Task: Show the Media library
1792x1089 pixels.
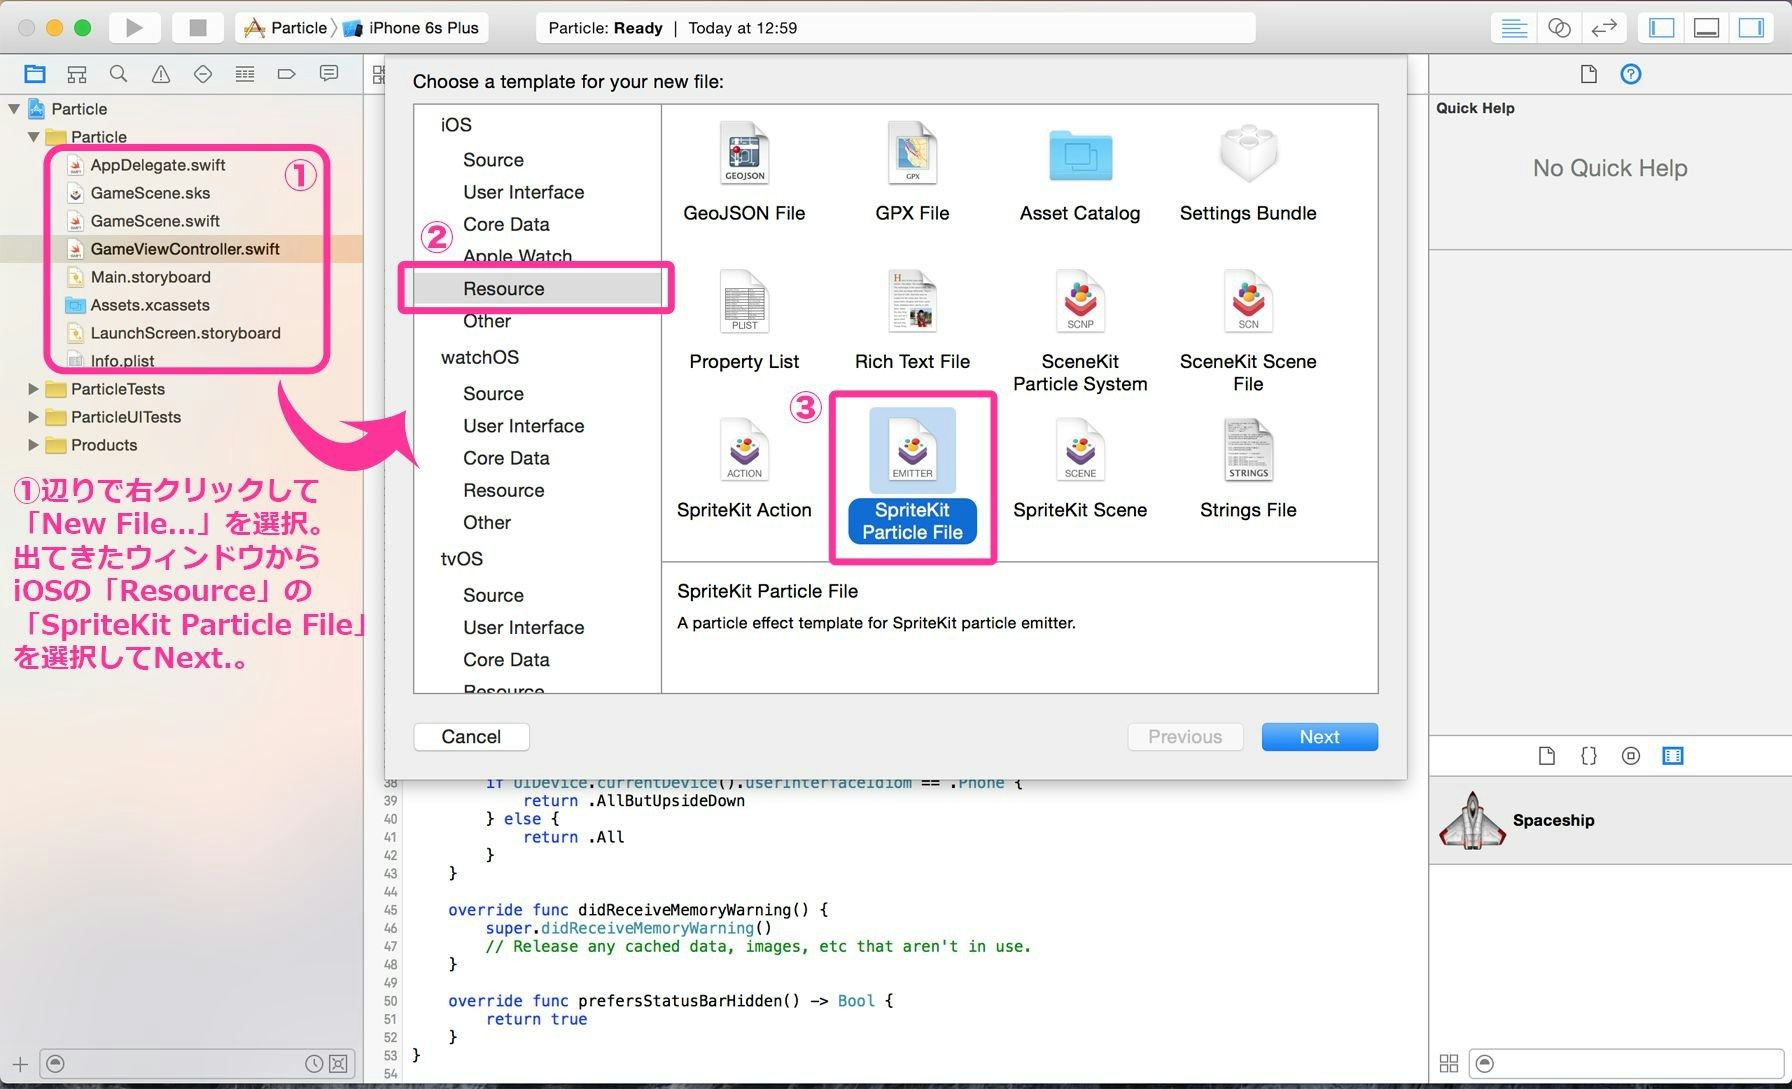Action: pos(1673,756)
